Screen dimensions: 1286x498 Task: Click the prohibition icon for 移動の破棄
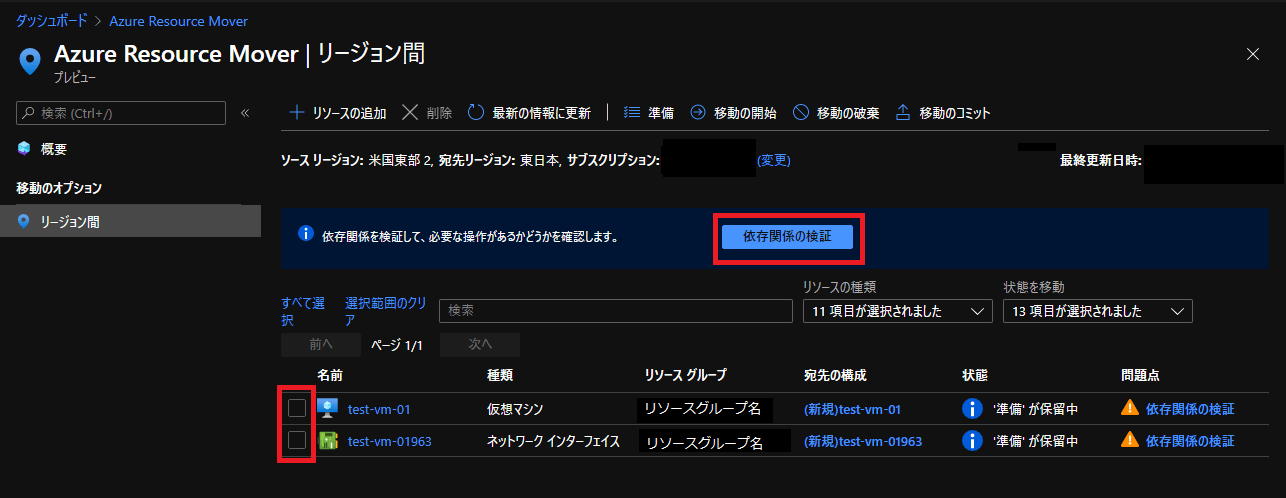tap(801, 113)
